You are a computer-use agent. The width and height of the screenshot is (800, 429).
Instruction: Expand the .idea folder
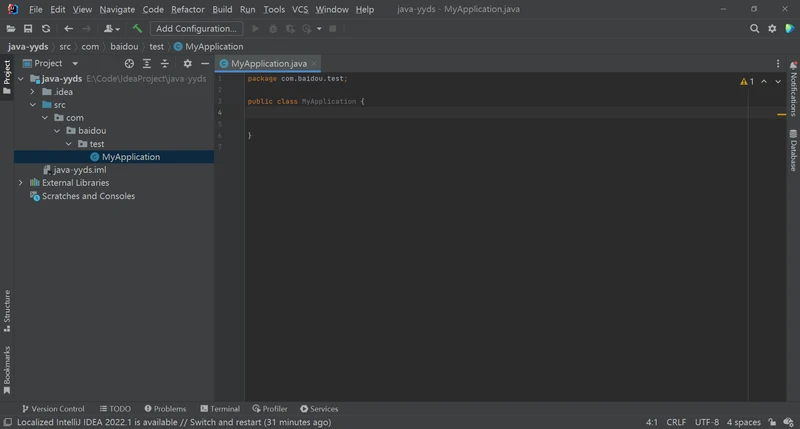33,91
